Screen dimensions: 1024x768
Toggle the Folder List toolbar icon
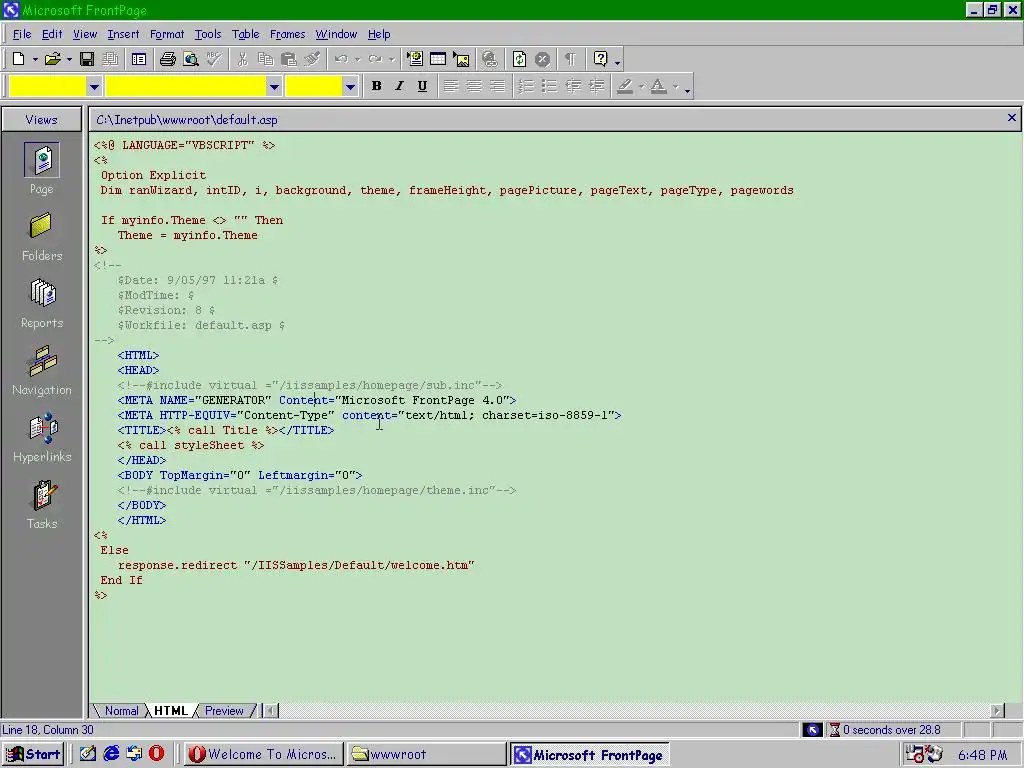[x=139, y=59]
